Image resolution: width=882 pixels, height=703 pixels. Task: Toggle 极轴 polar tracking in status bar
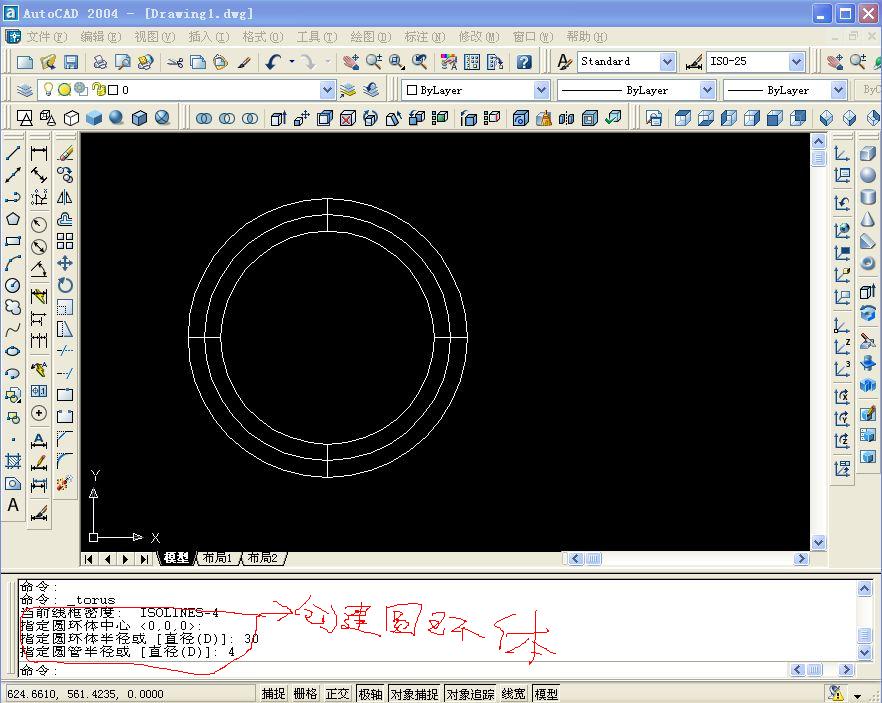click(x=370, y=693)
